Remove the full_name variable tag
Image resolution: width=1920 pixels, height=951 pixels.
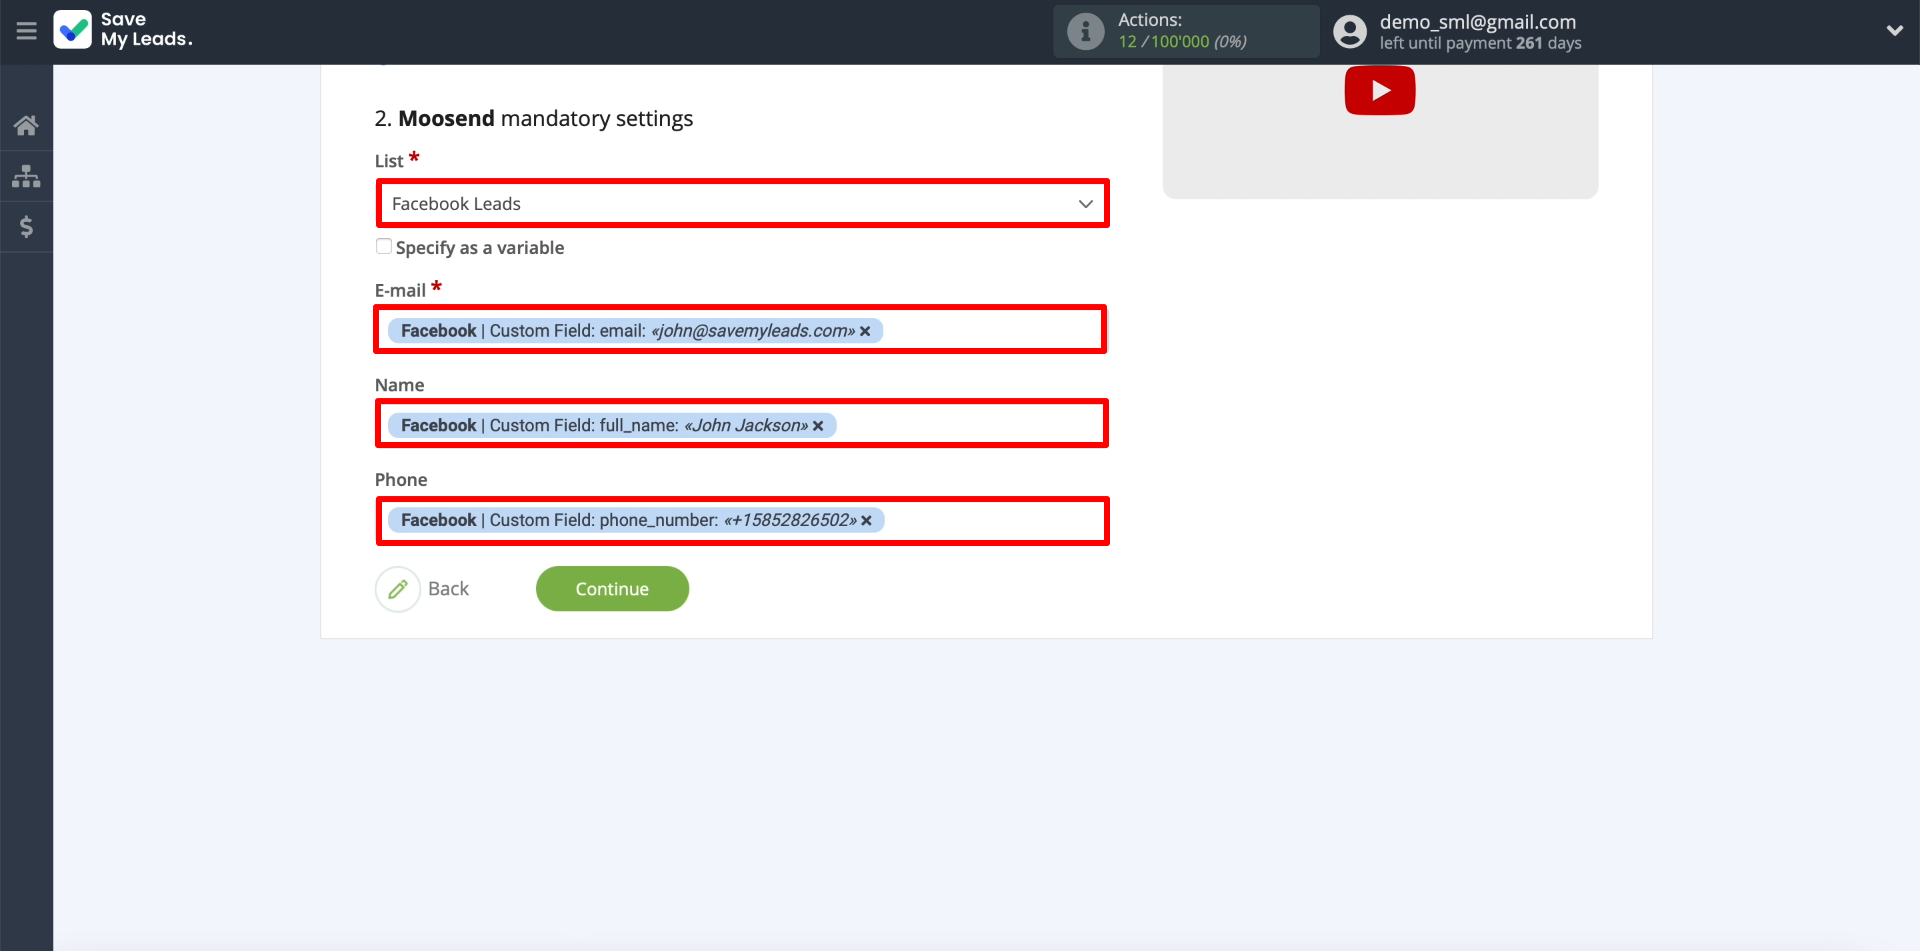pyautogui.click(x=818, y=426)
